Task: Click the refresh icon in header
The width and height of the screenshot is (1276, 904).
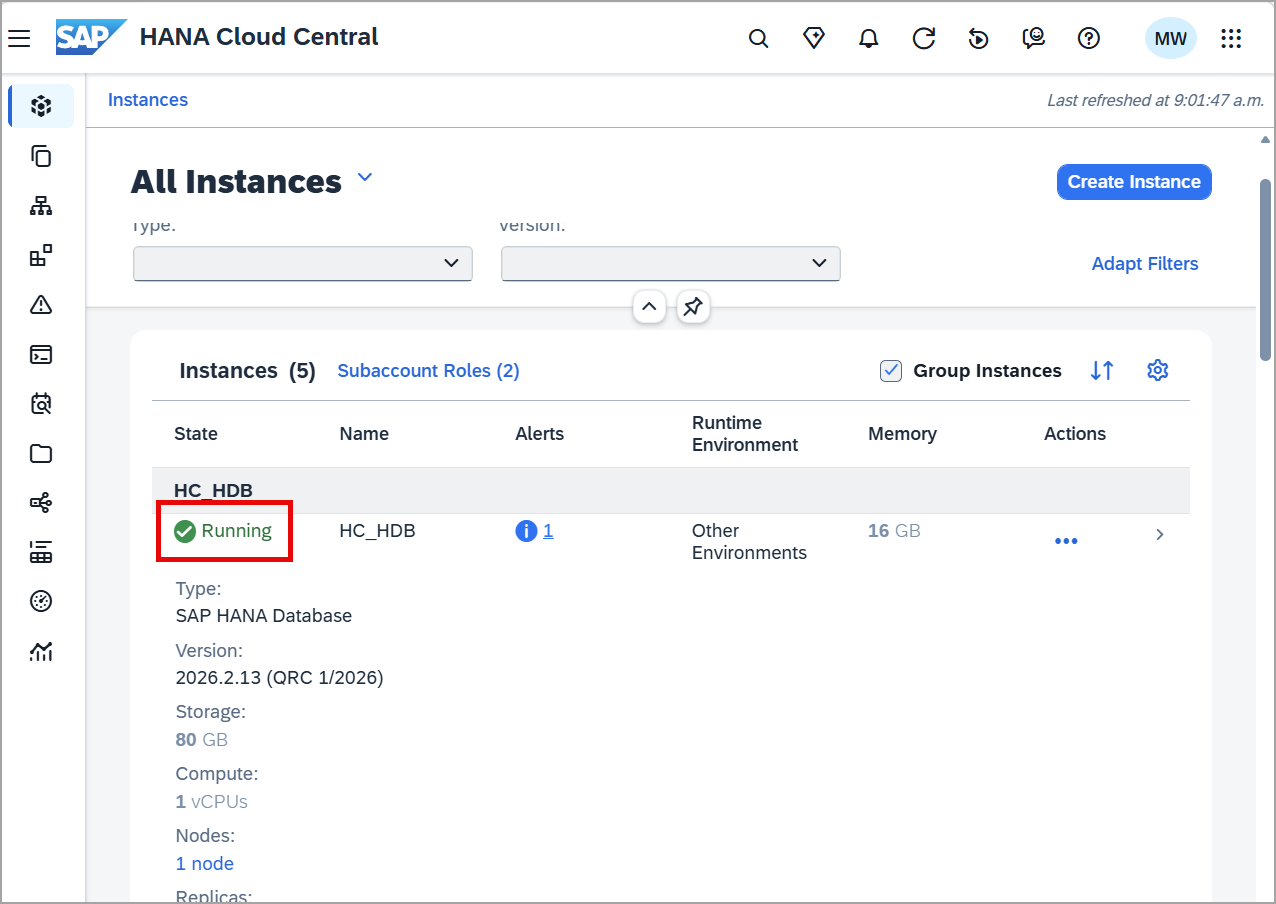Action: pos(924,38)
